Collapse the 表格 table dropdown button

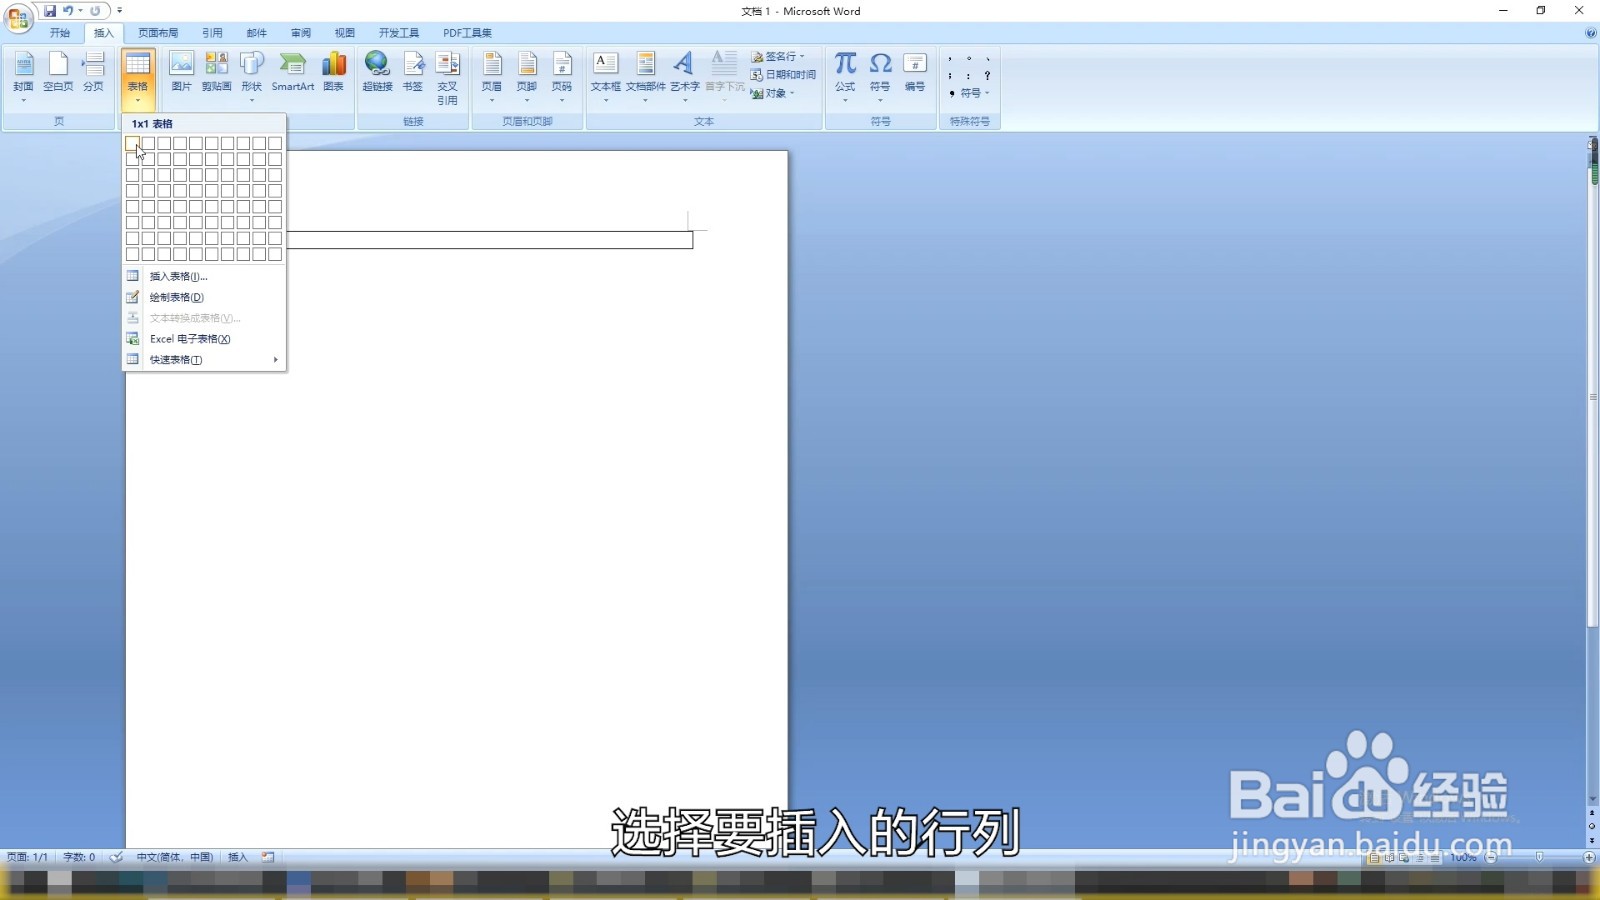click(138, 78)
